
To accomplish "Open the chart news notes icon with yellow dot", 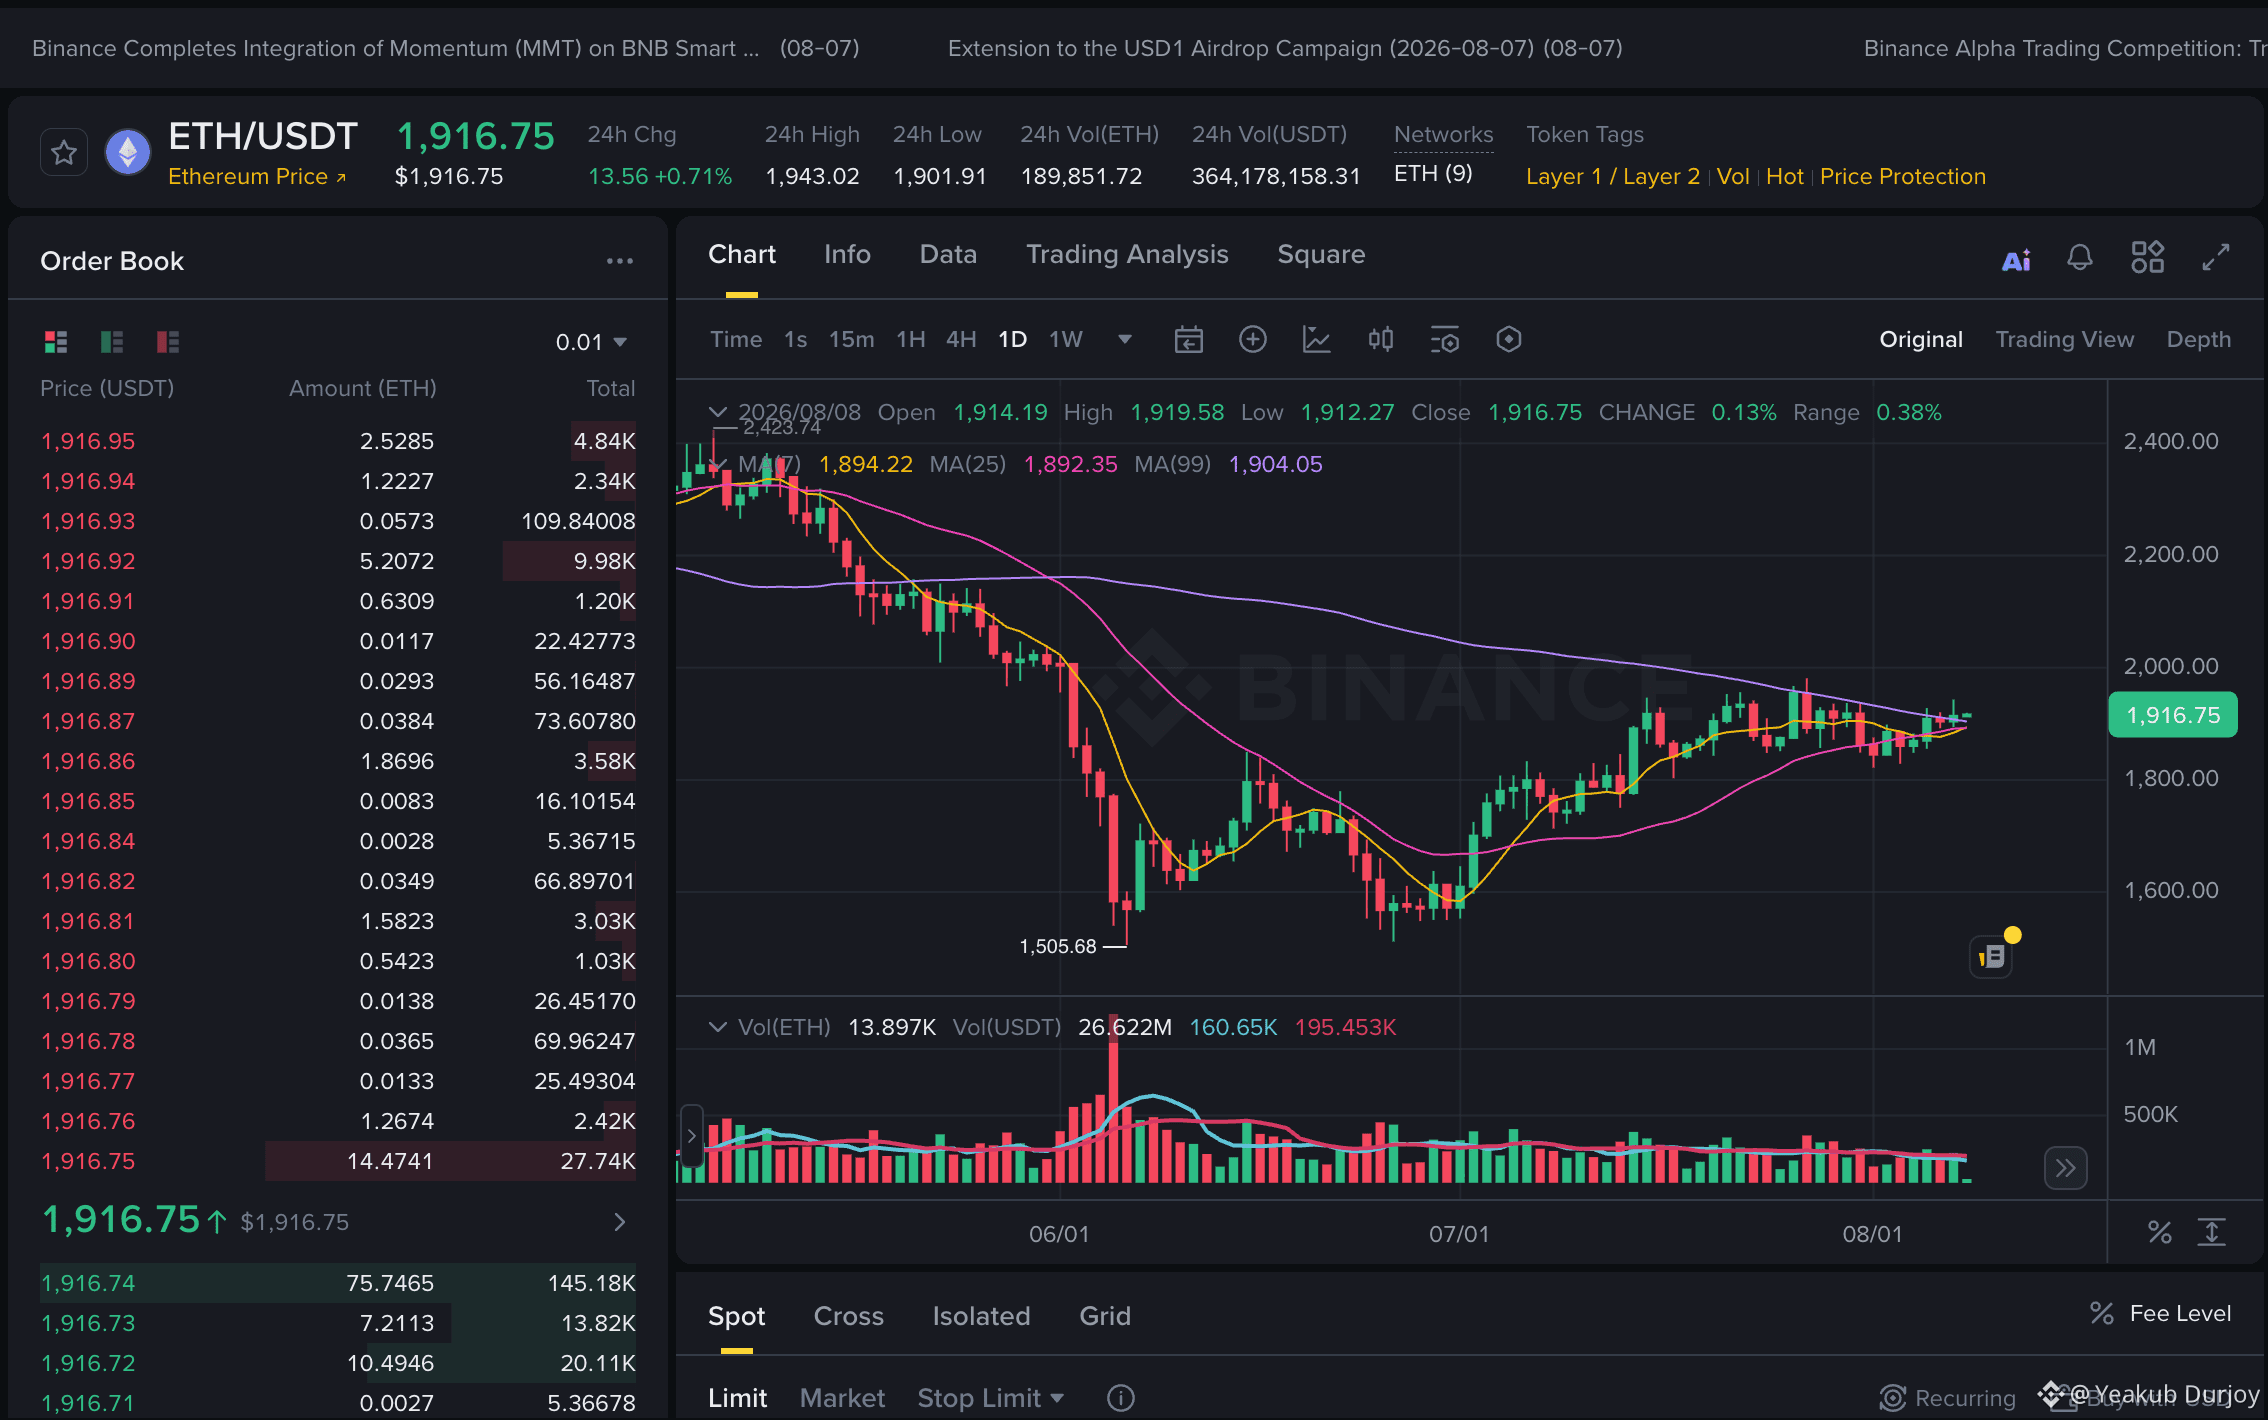I will [x=1992, y=956].
